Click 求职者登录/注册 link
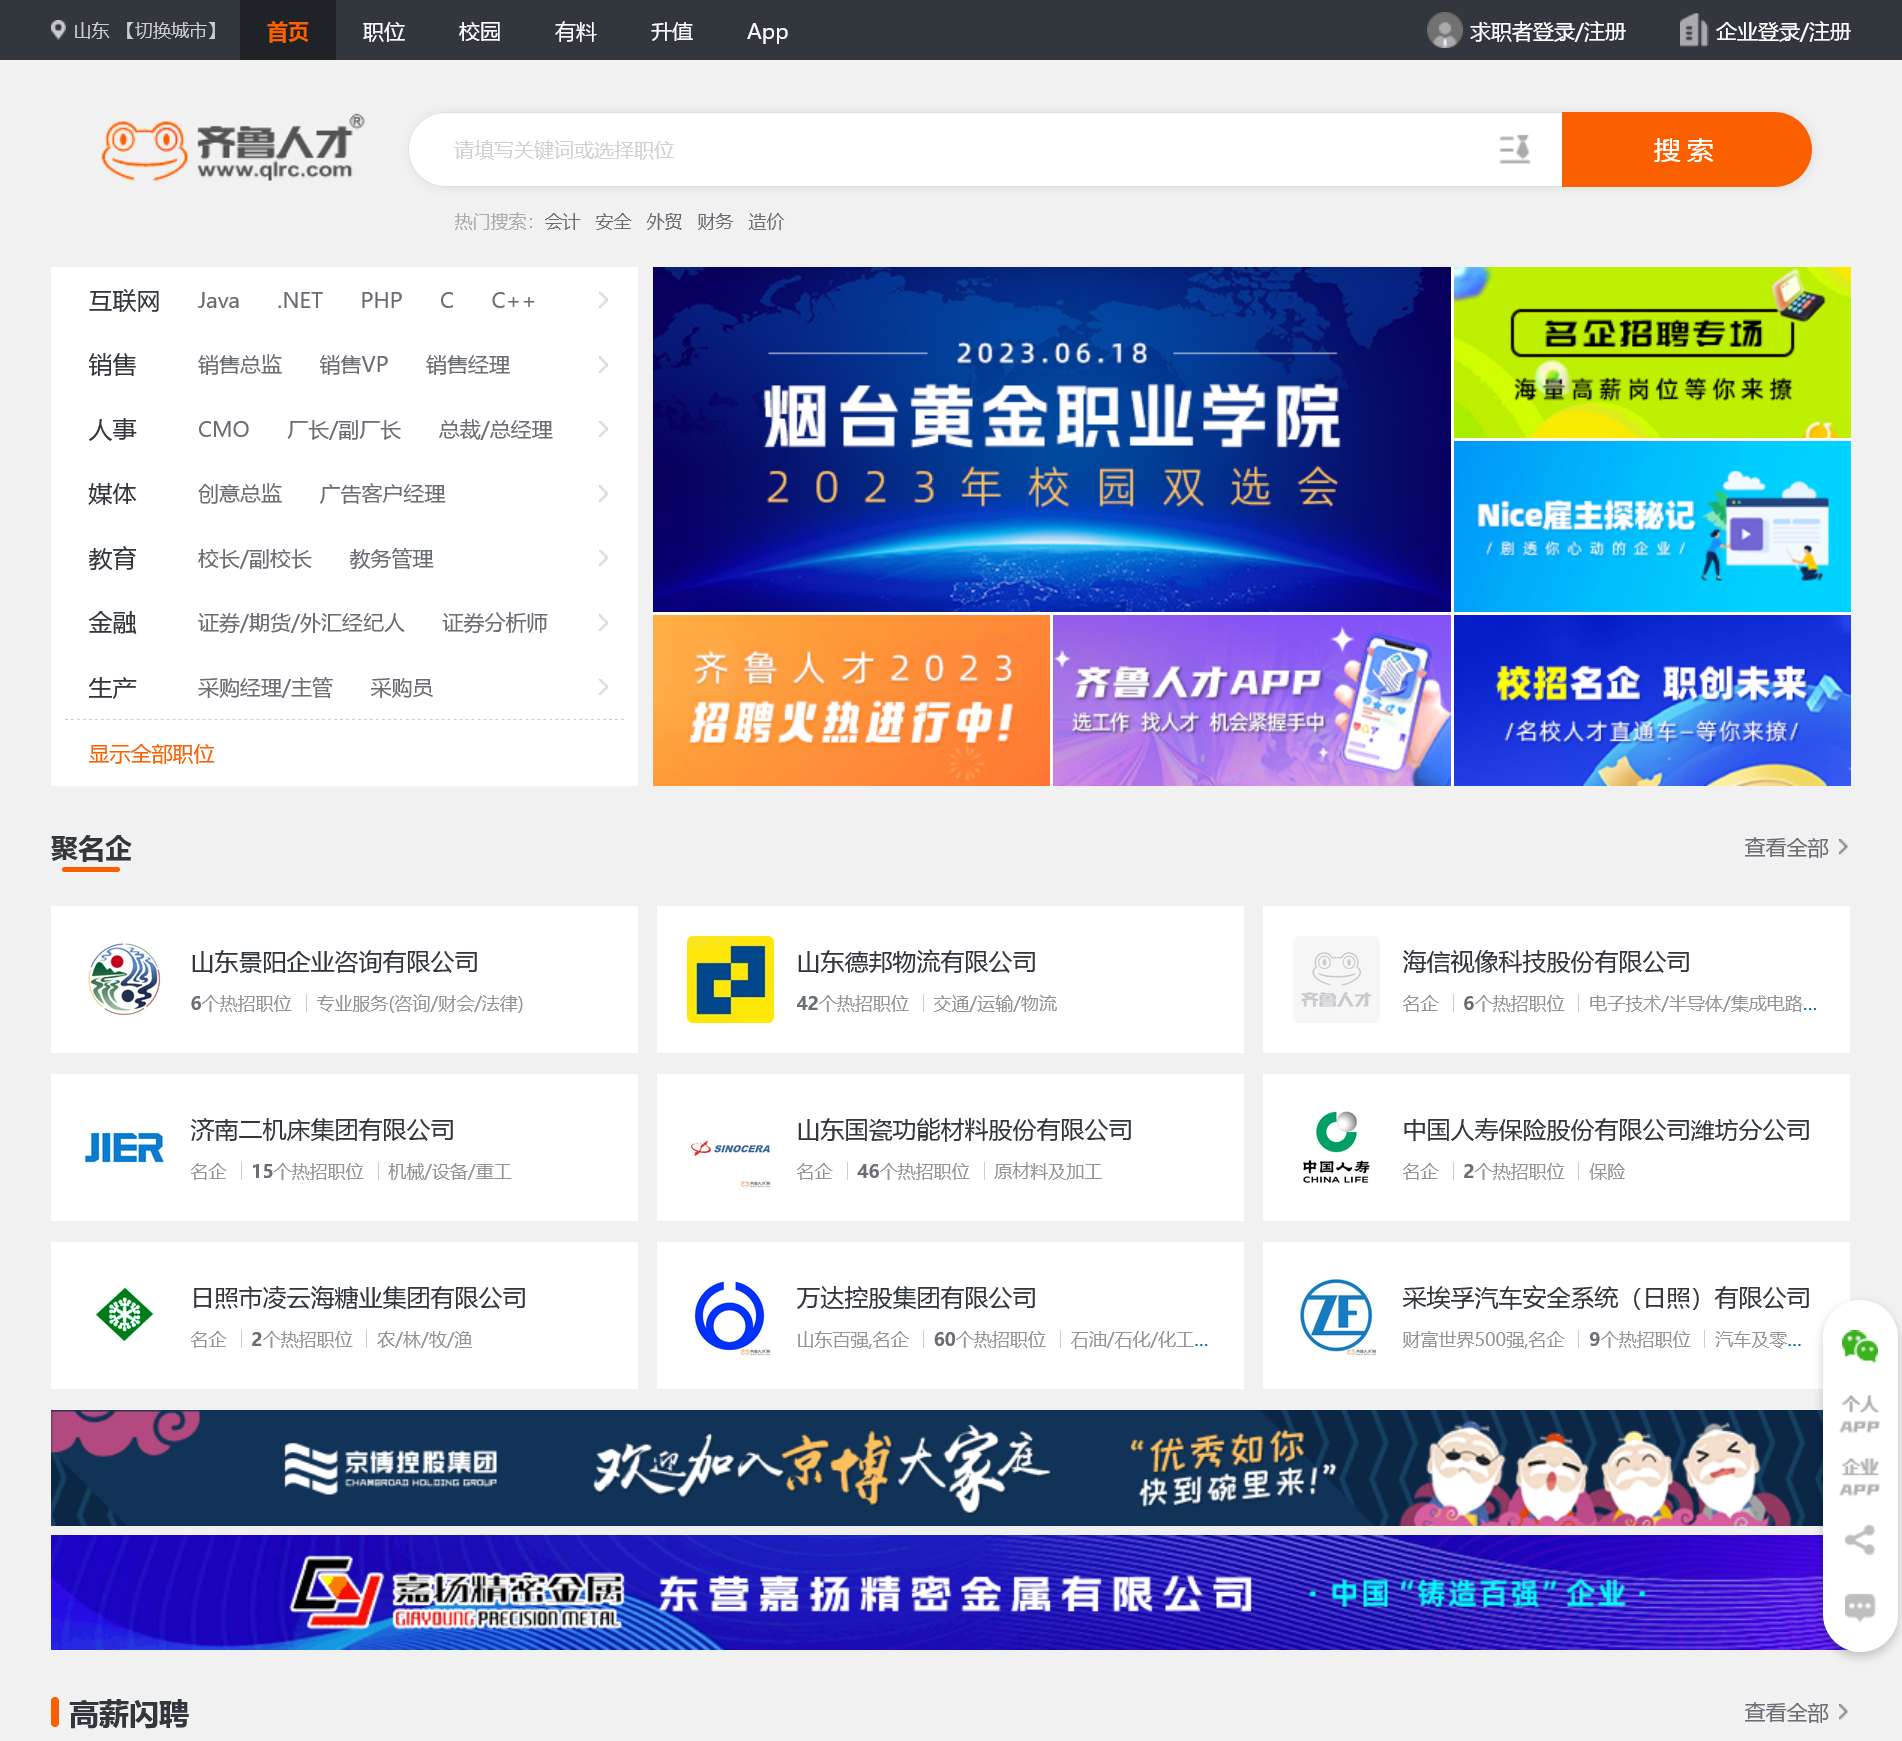 pos(1547,32)
